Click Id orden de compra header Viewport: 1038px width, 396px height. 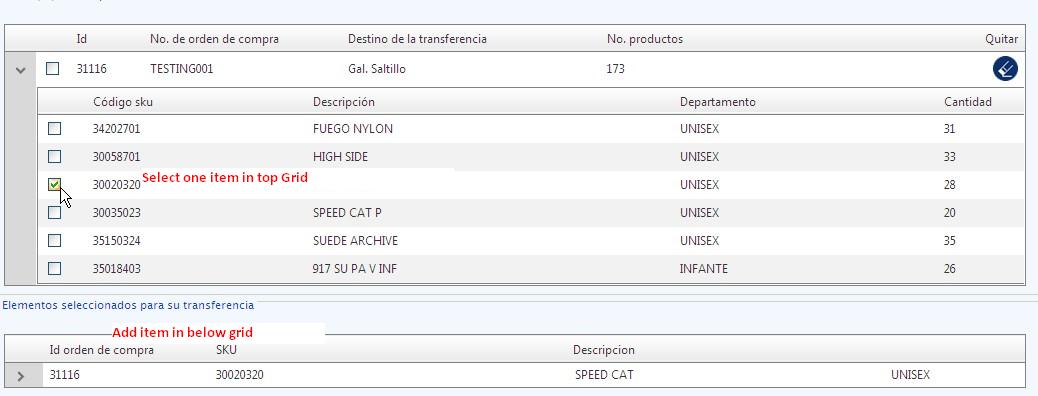(101, 350)
